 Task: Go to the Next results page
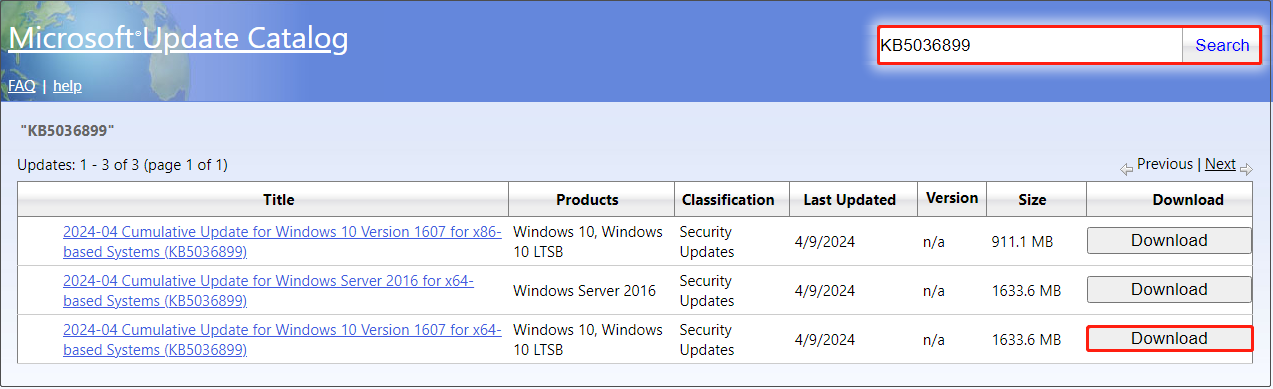tap(1220, 164)
